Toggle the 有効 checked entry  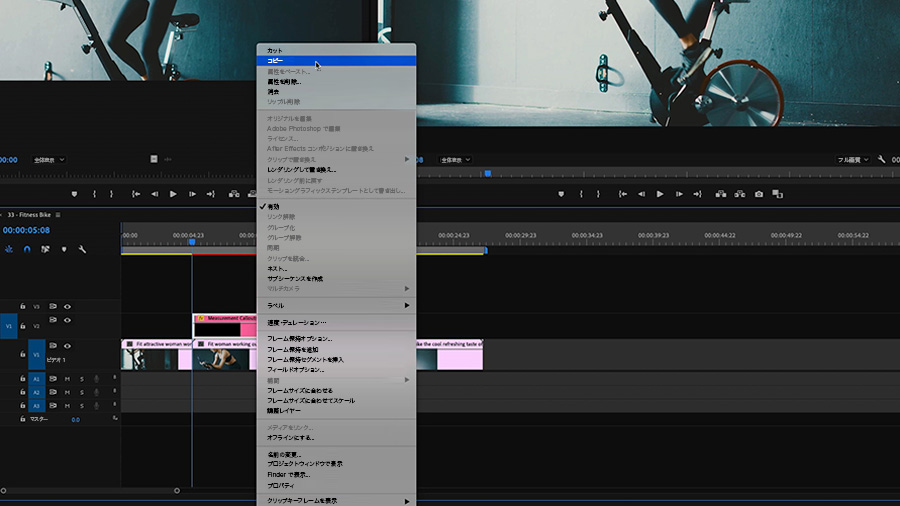point(336,207)
